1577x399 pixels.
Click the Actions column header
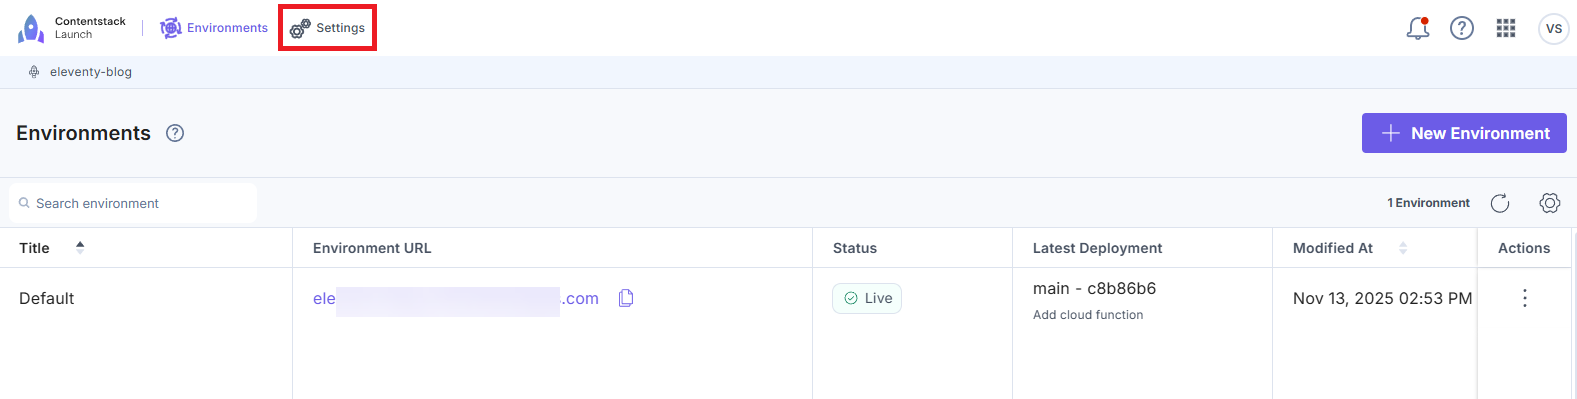click(x=1524, y=248)
